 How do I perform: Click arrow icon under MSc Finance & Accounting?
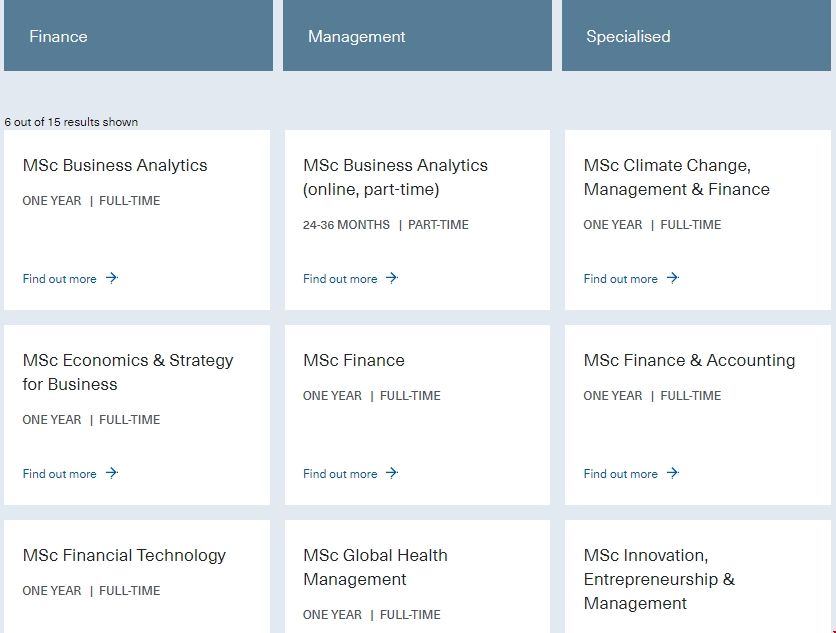[x=673, y=473]
